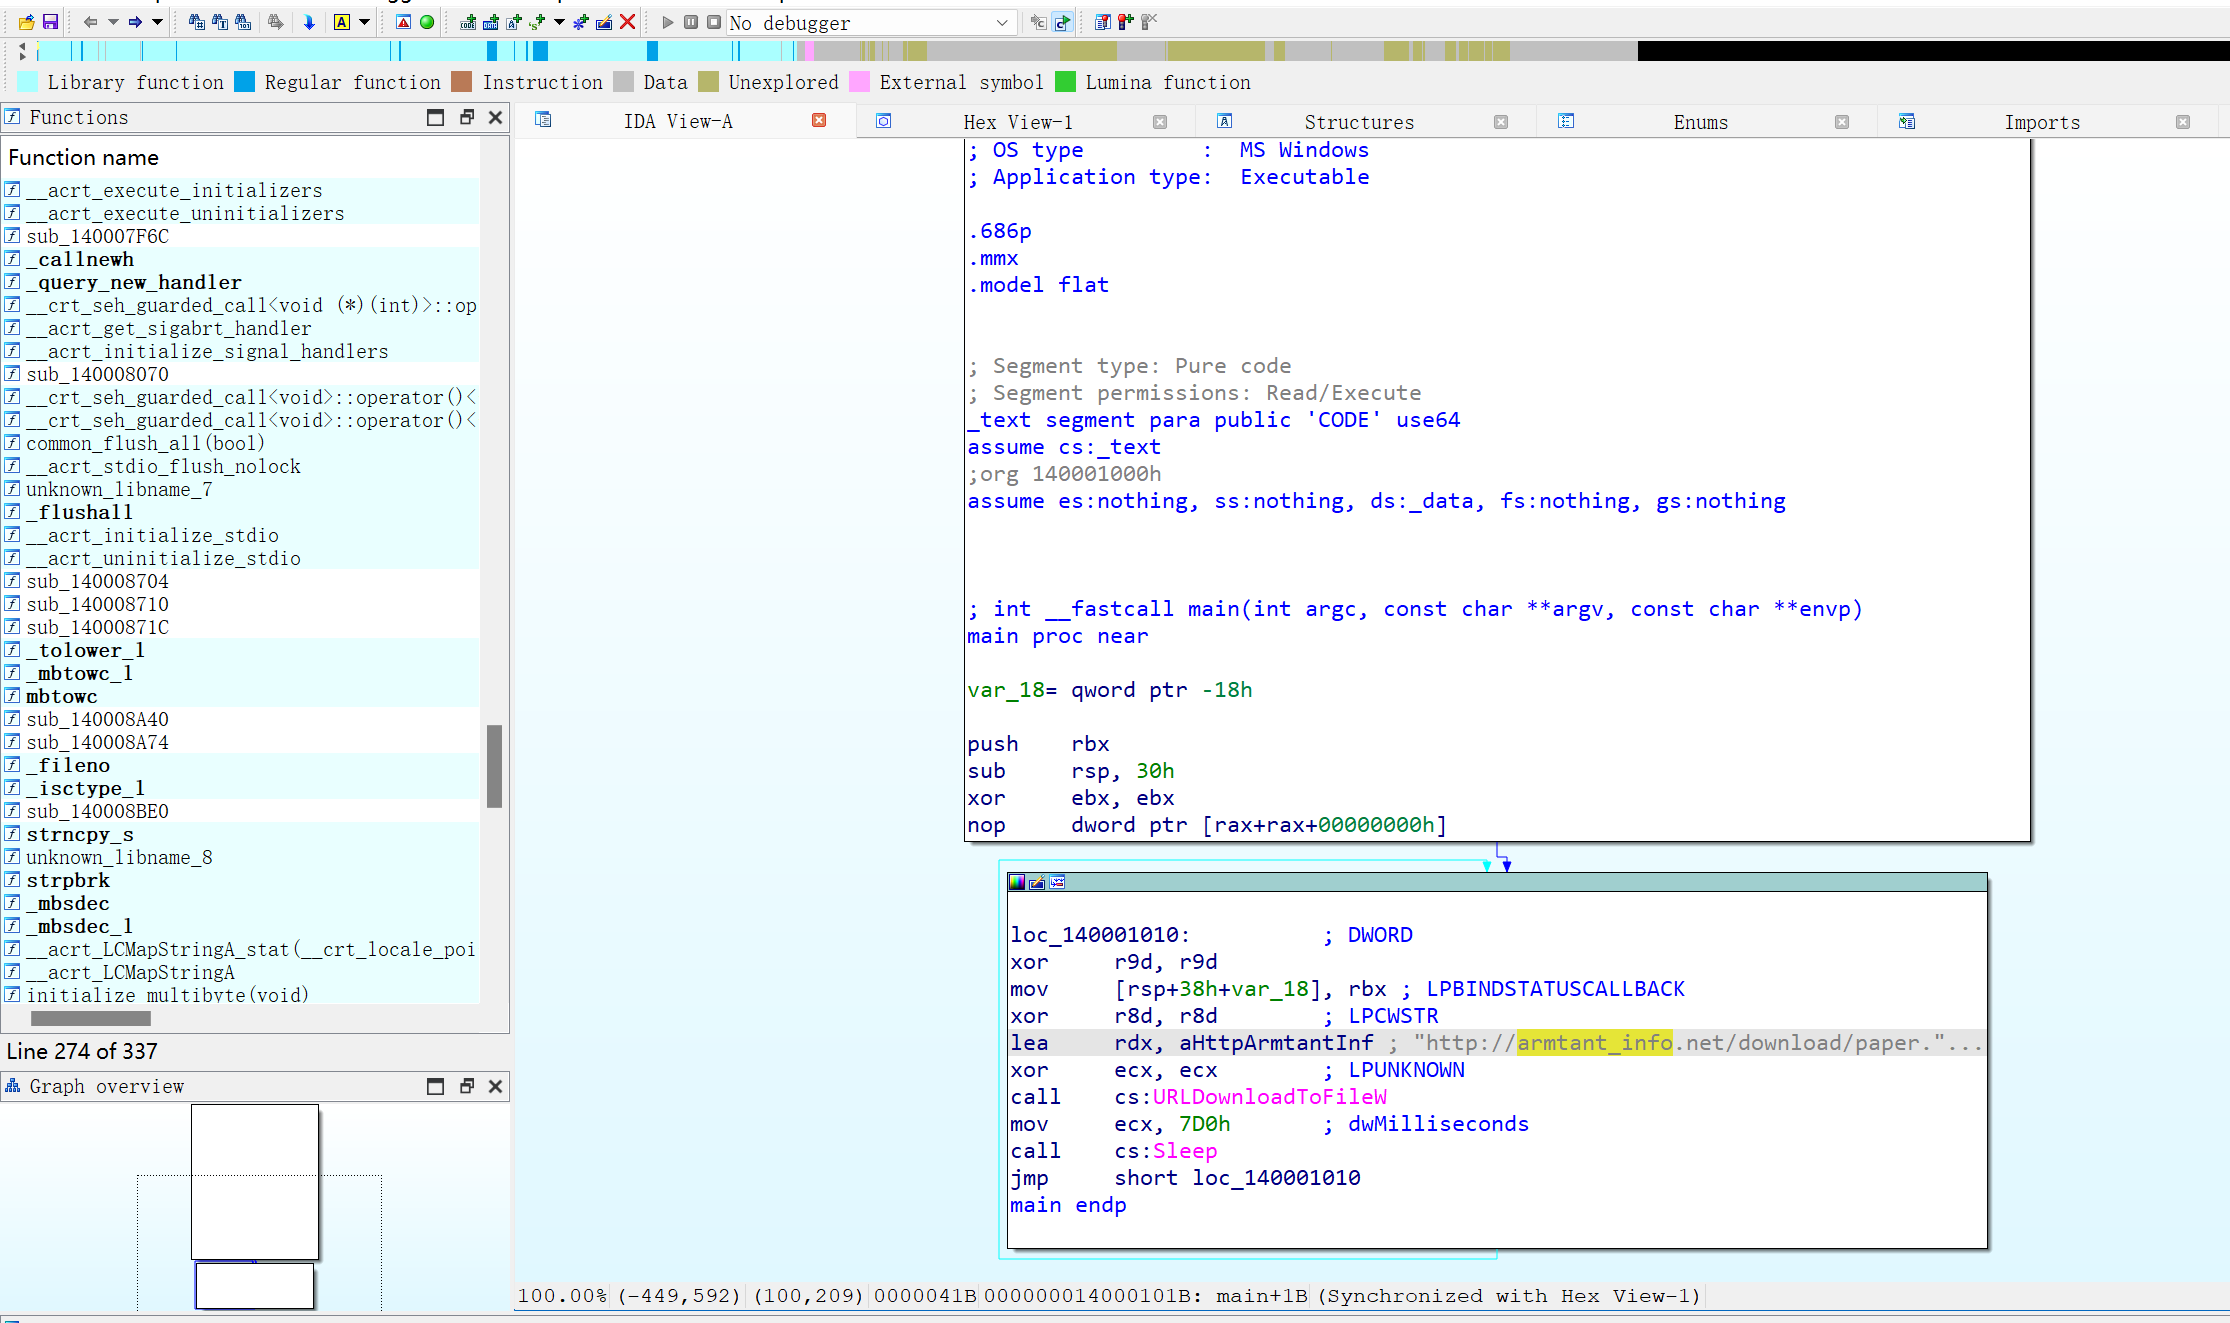Select _tolower_l function entry

pyautogui.click(x=241, y=650)
